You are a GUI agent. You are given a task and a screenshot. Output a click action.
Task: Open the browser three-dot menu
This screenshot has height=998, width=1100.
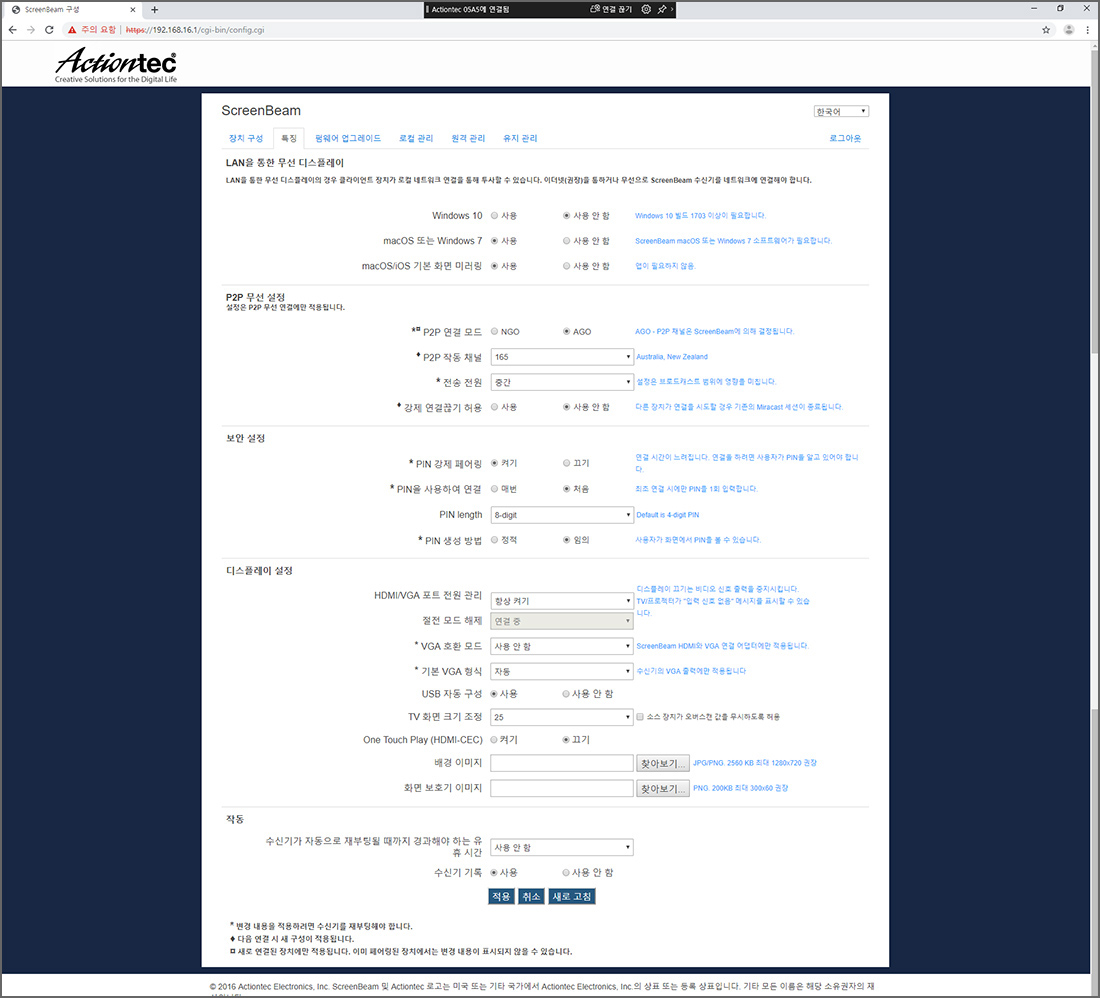tap(1086, 30)
